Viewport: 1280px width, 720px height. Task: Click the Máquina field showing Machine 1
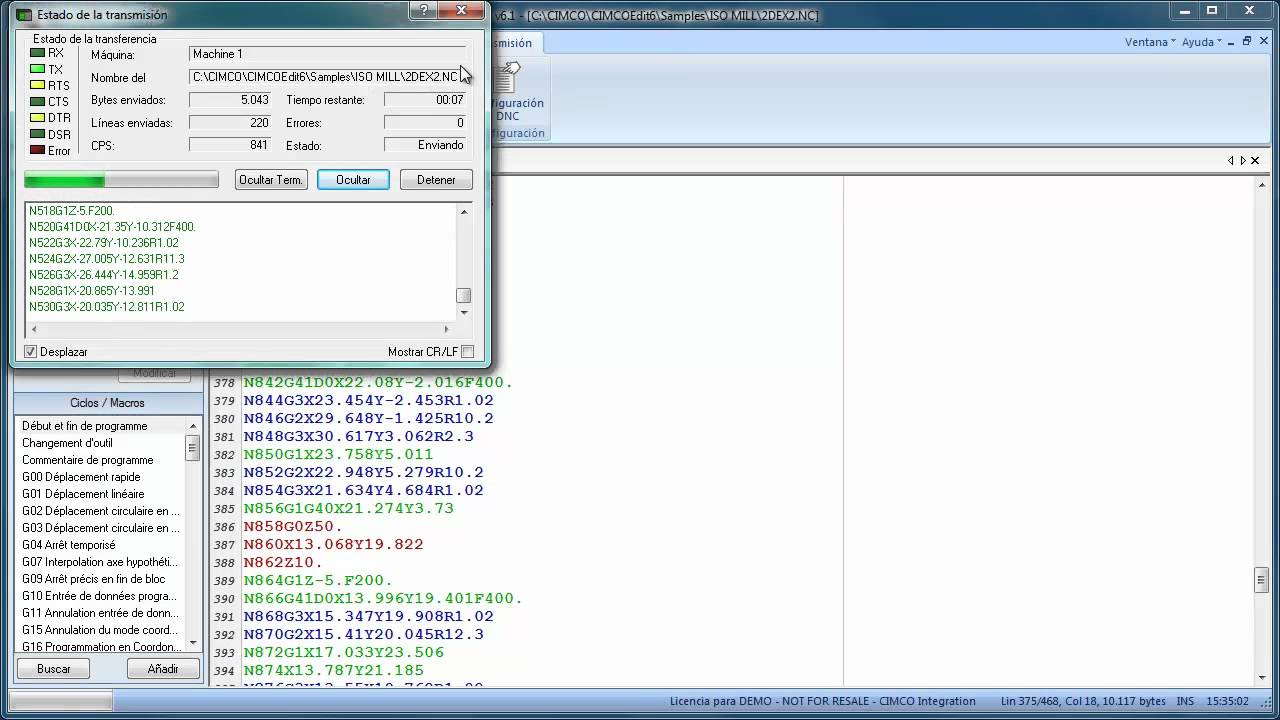327,54
